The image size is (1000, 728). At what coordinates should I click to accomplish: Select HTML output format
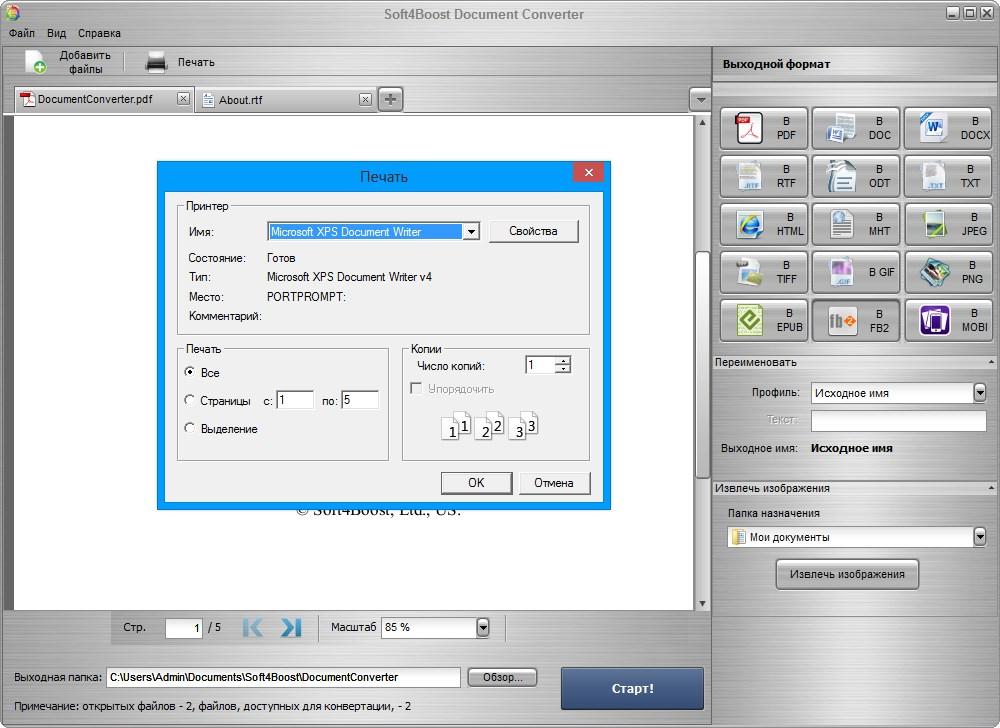(x=765, y=224)
